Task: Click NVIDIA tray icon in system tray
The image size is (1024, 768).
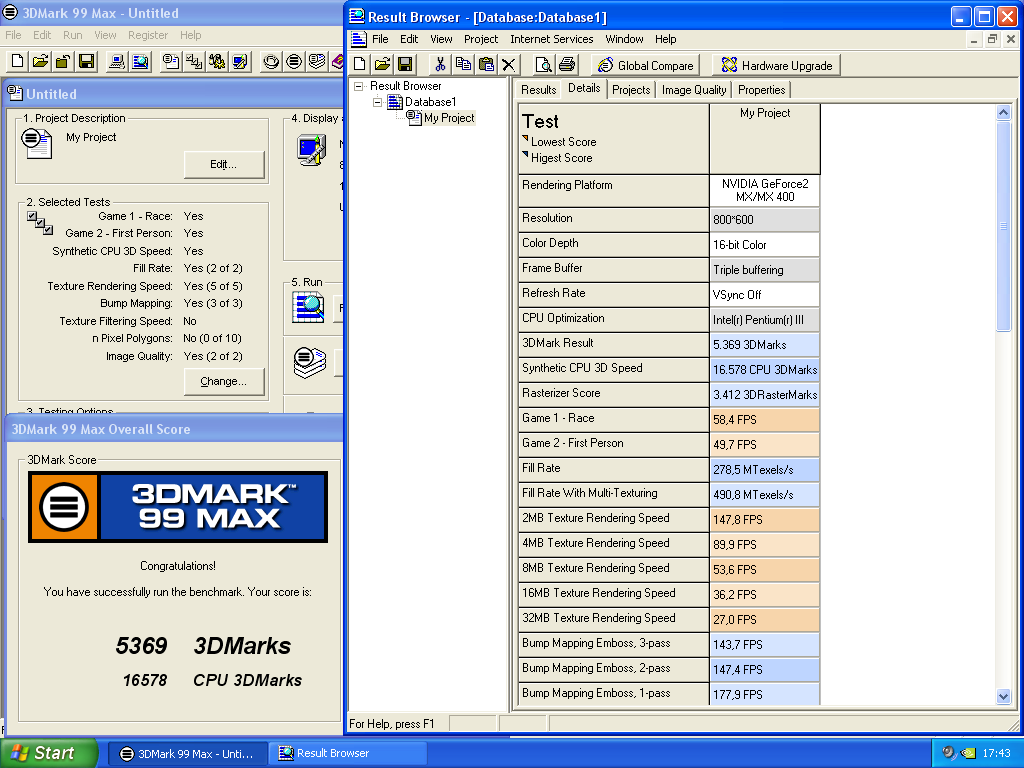Action: (x=968, y=753)
